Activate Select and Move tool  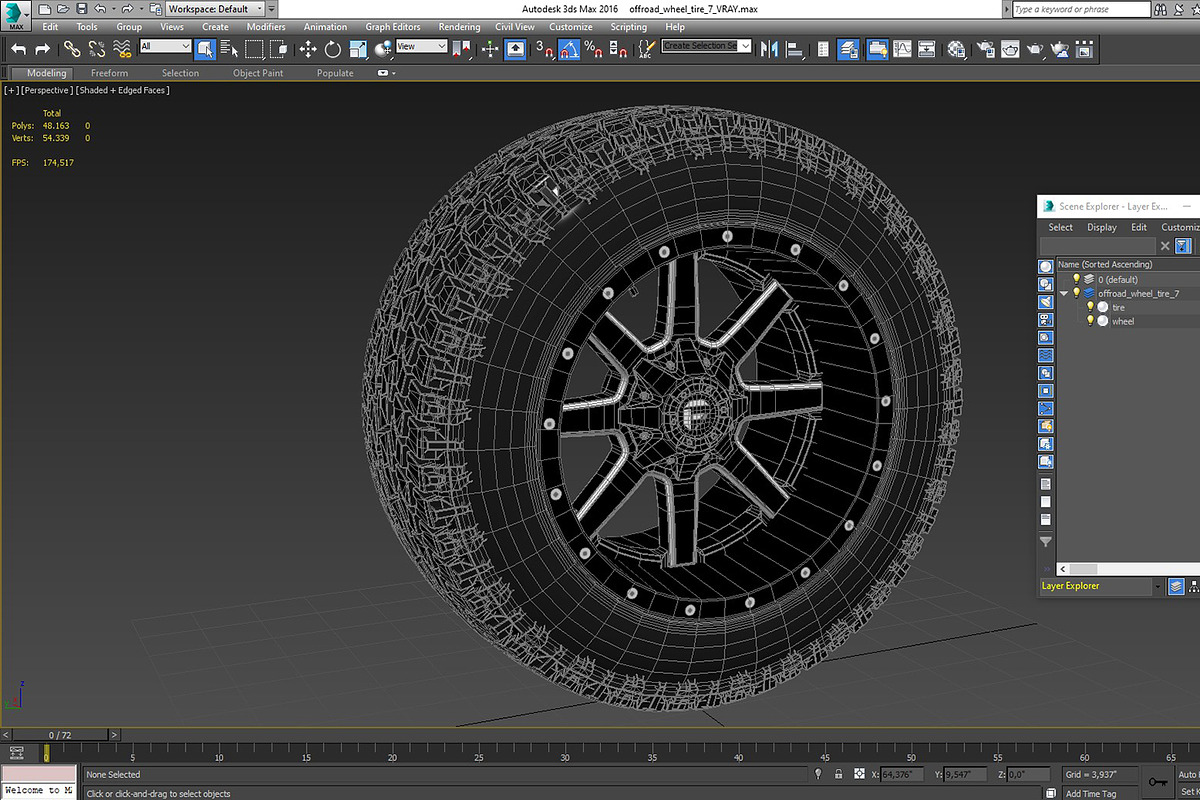pyautogui.click(x=307, y=48)
